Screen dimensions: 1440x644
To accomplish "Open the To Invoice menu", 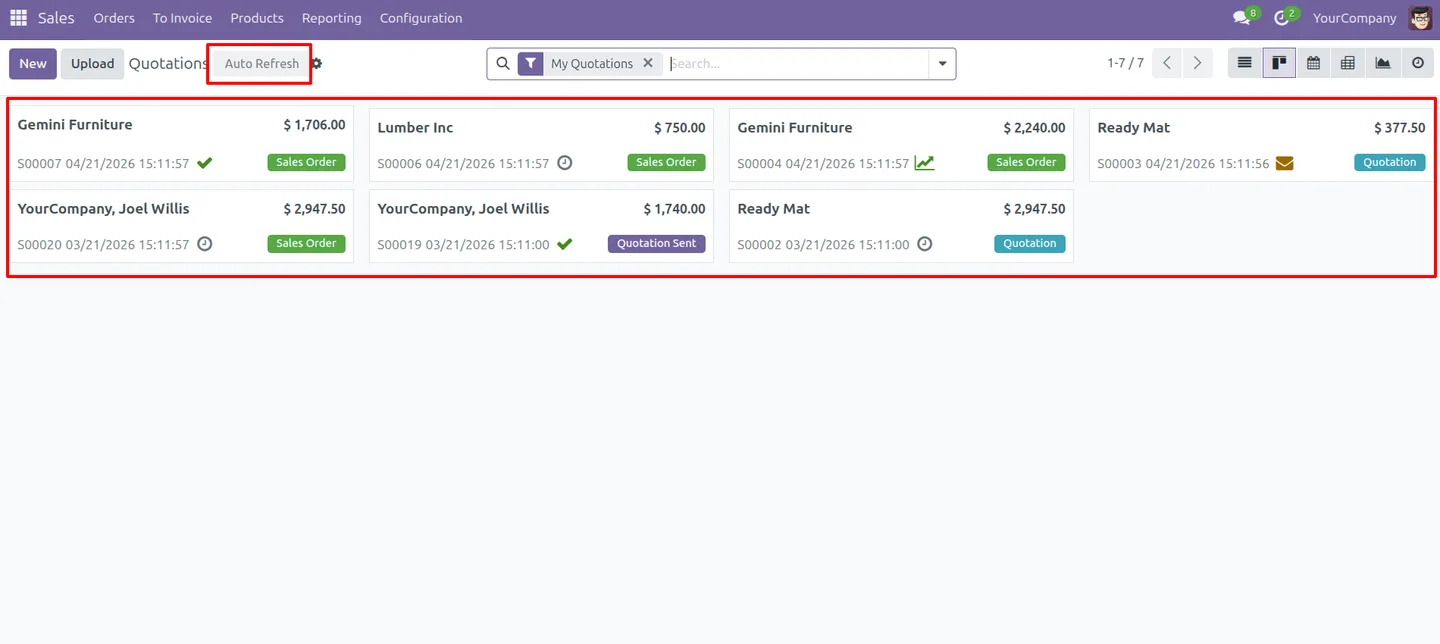I will pos(182,18).
